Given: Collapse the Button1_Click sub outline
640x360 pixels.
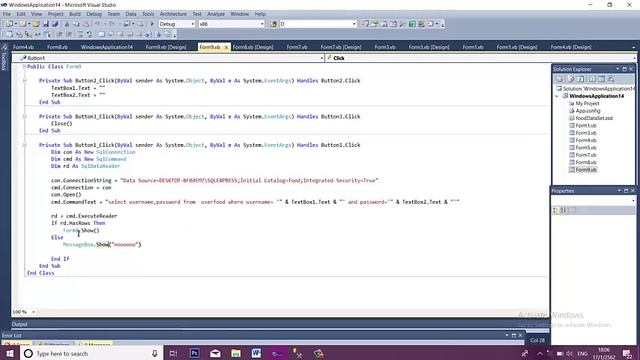Looking at the screenshot, I should (24, 145).
